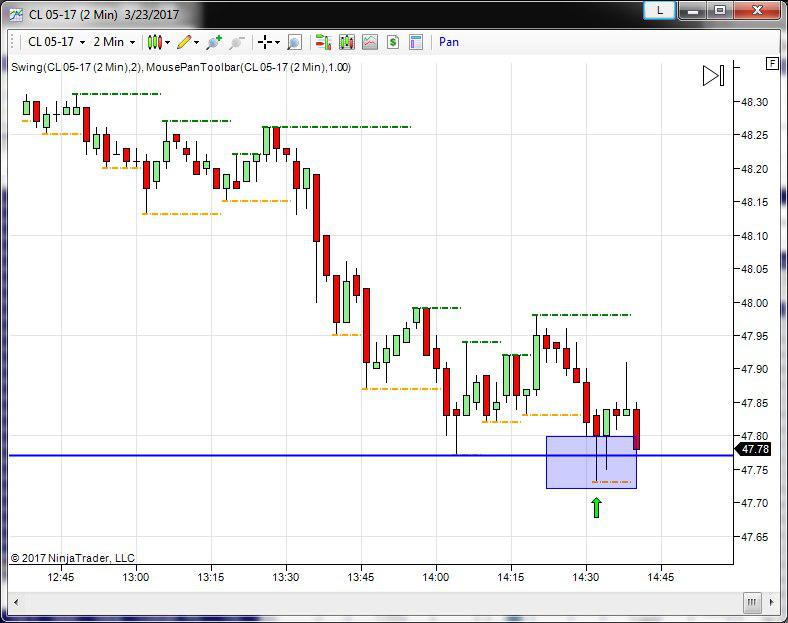Open the CL 05-17 instrument dropdown
The width and height of the screenshot is (788, 623).
(x=56, y=42)
